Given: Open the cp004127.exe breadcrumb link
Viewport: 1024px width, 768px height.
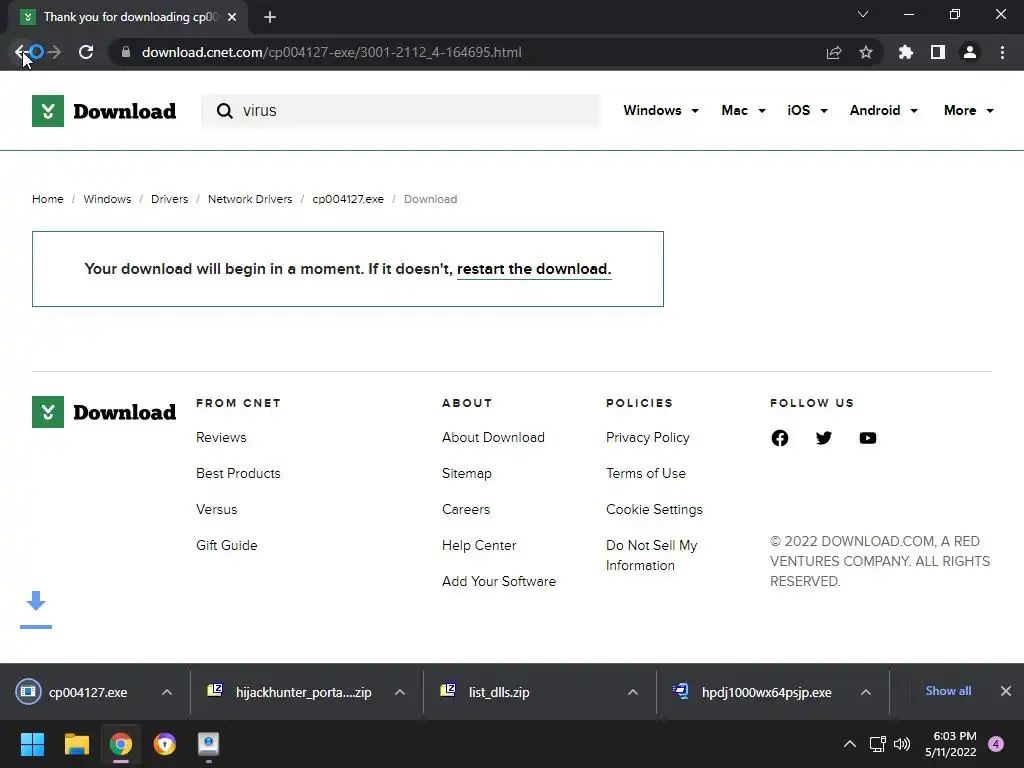Looking at the screenshot, I should click(348, 199).
